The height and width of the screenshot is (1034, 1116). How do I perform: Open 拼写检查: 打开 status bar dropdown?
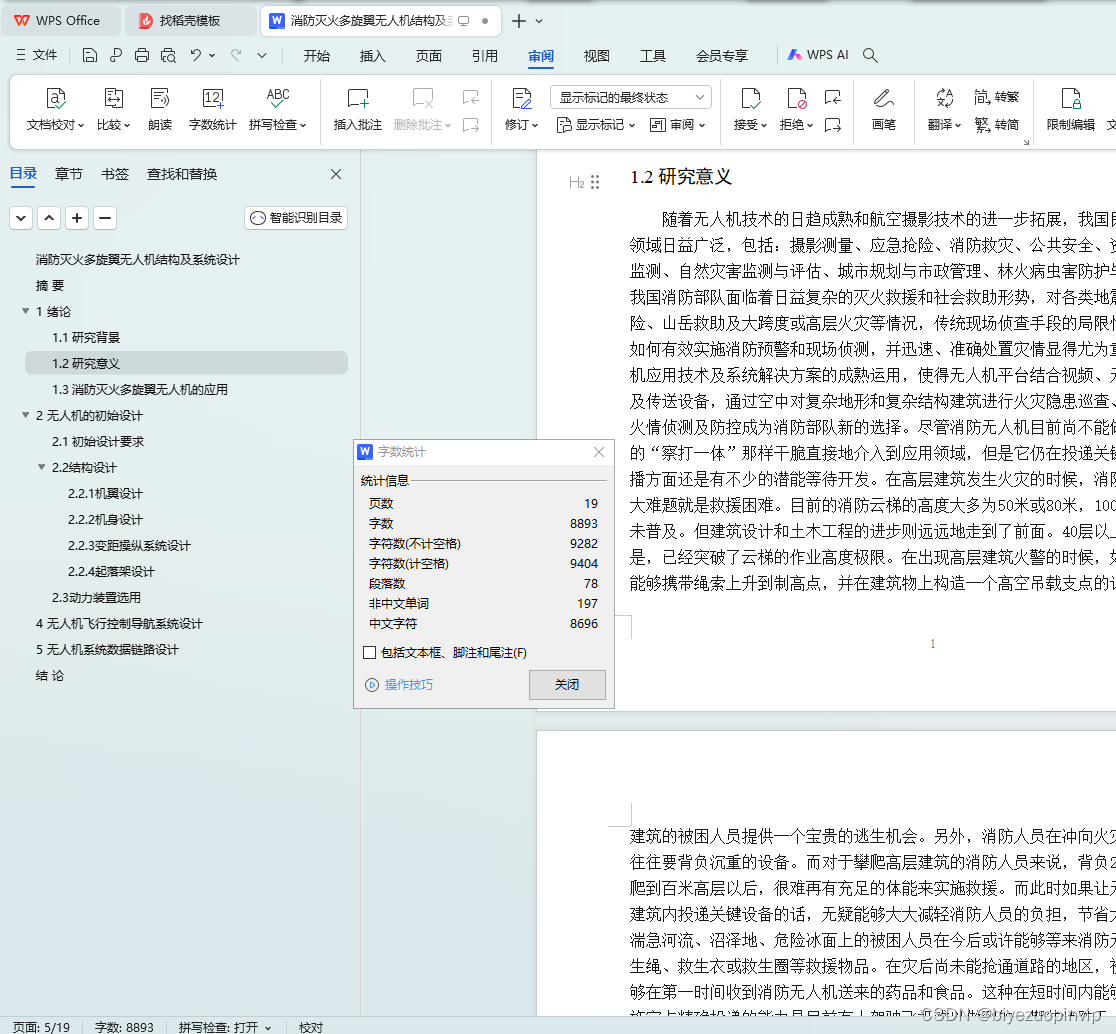pos(225,1027)
